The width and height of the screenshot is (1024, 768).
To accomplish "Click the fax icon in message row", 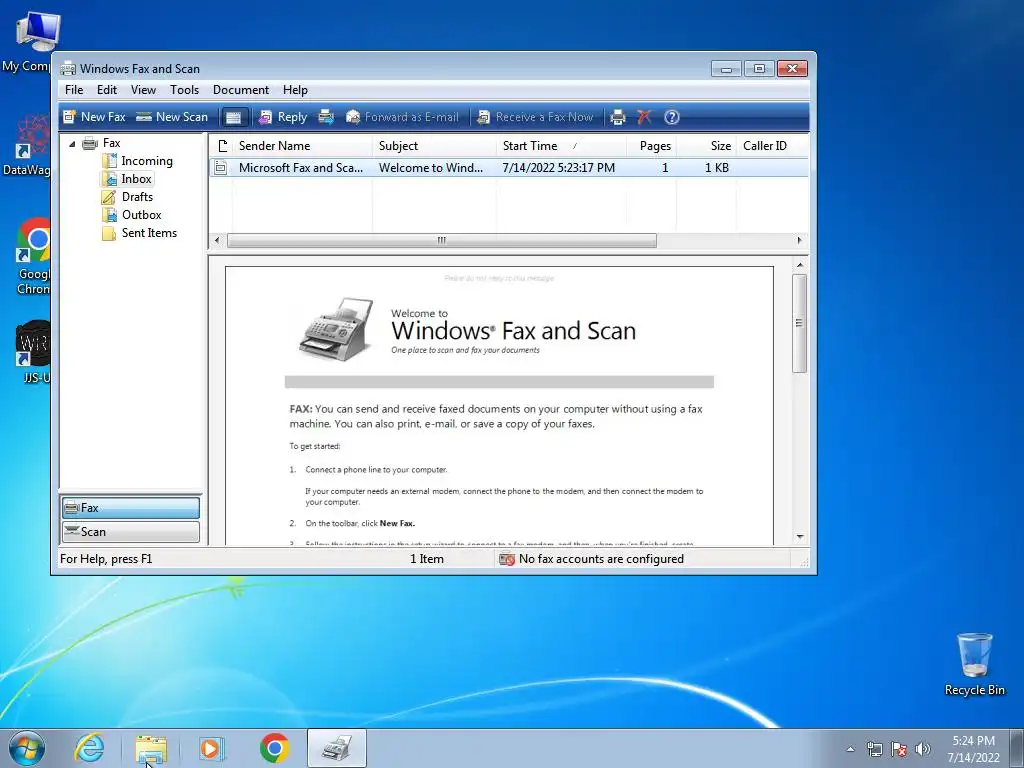I will tap(221, 168).
